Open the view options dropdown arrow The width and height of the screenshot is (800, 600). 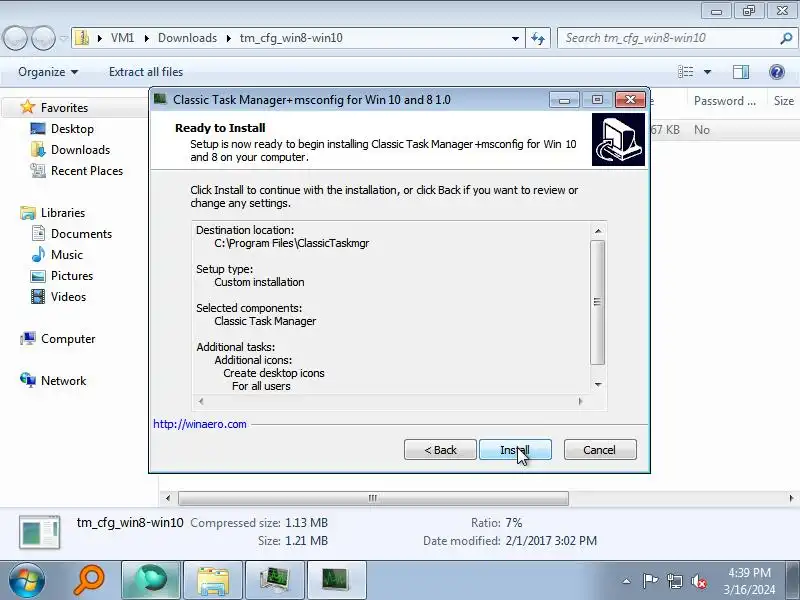tap(708, 72)
